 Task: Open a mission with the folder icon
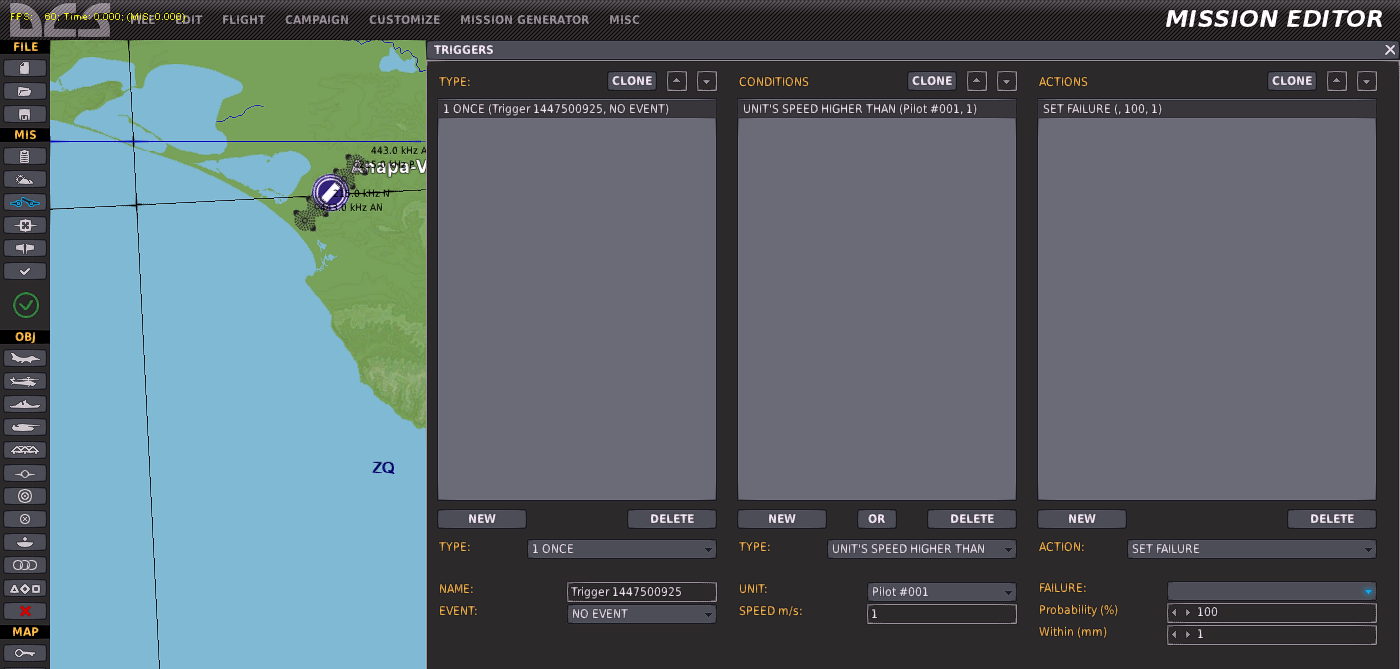pos(25,91)
